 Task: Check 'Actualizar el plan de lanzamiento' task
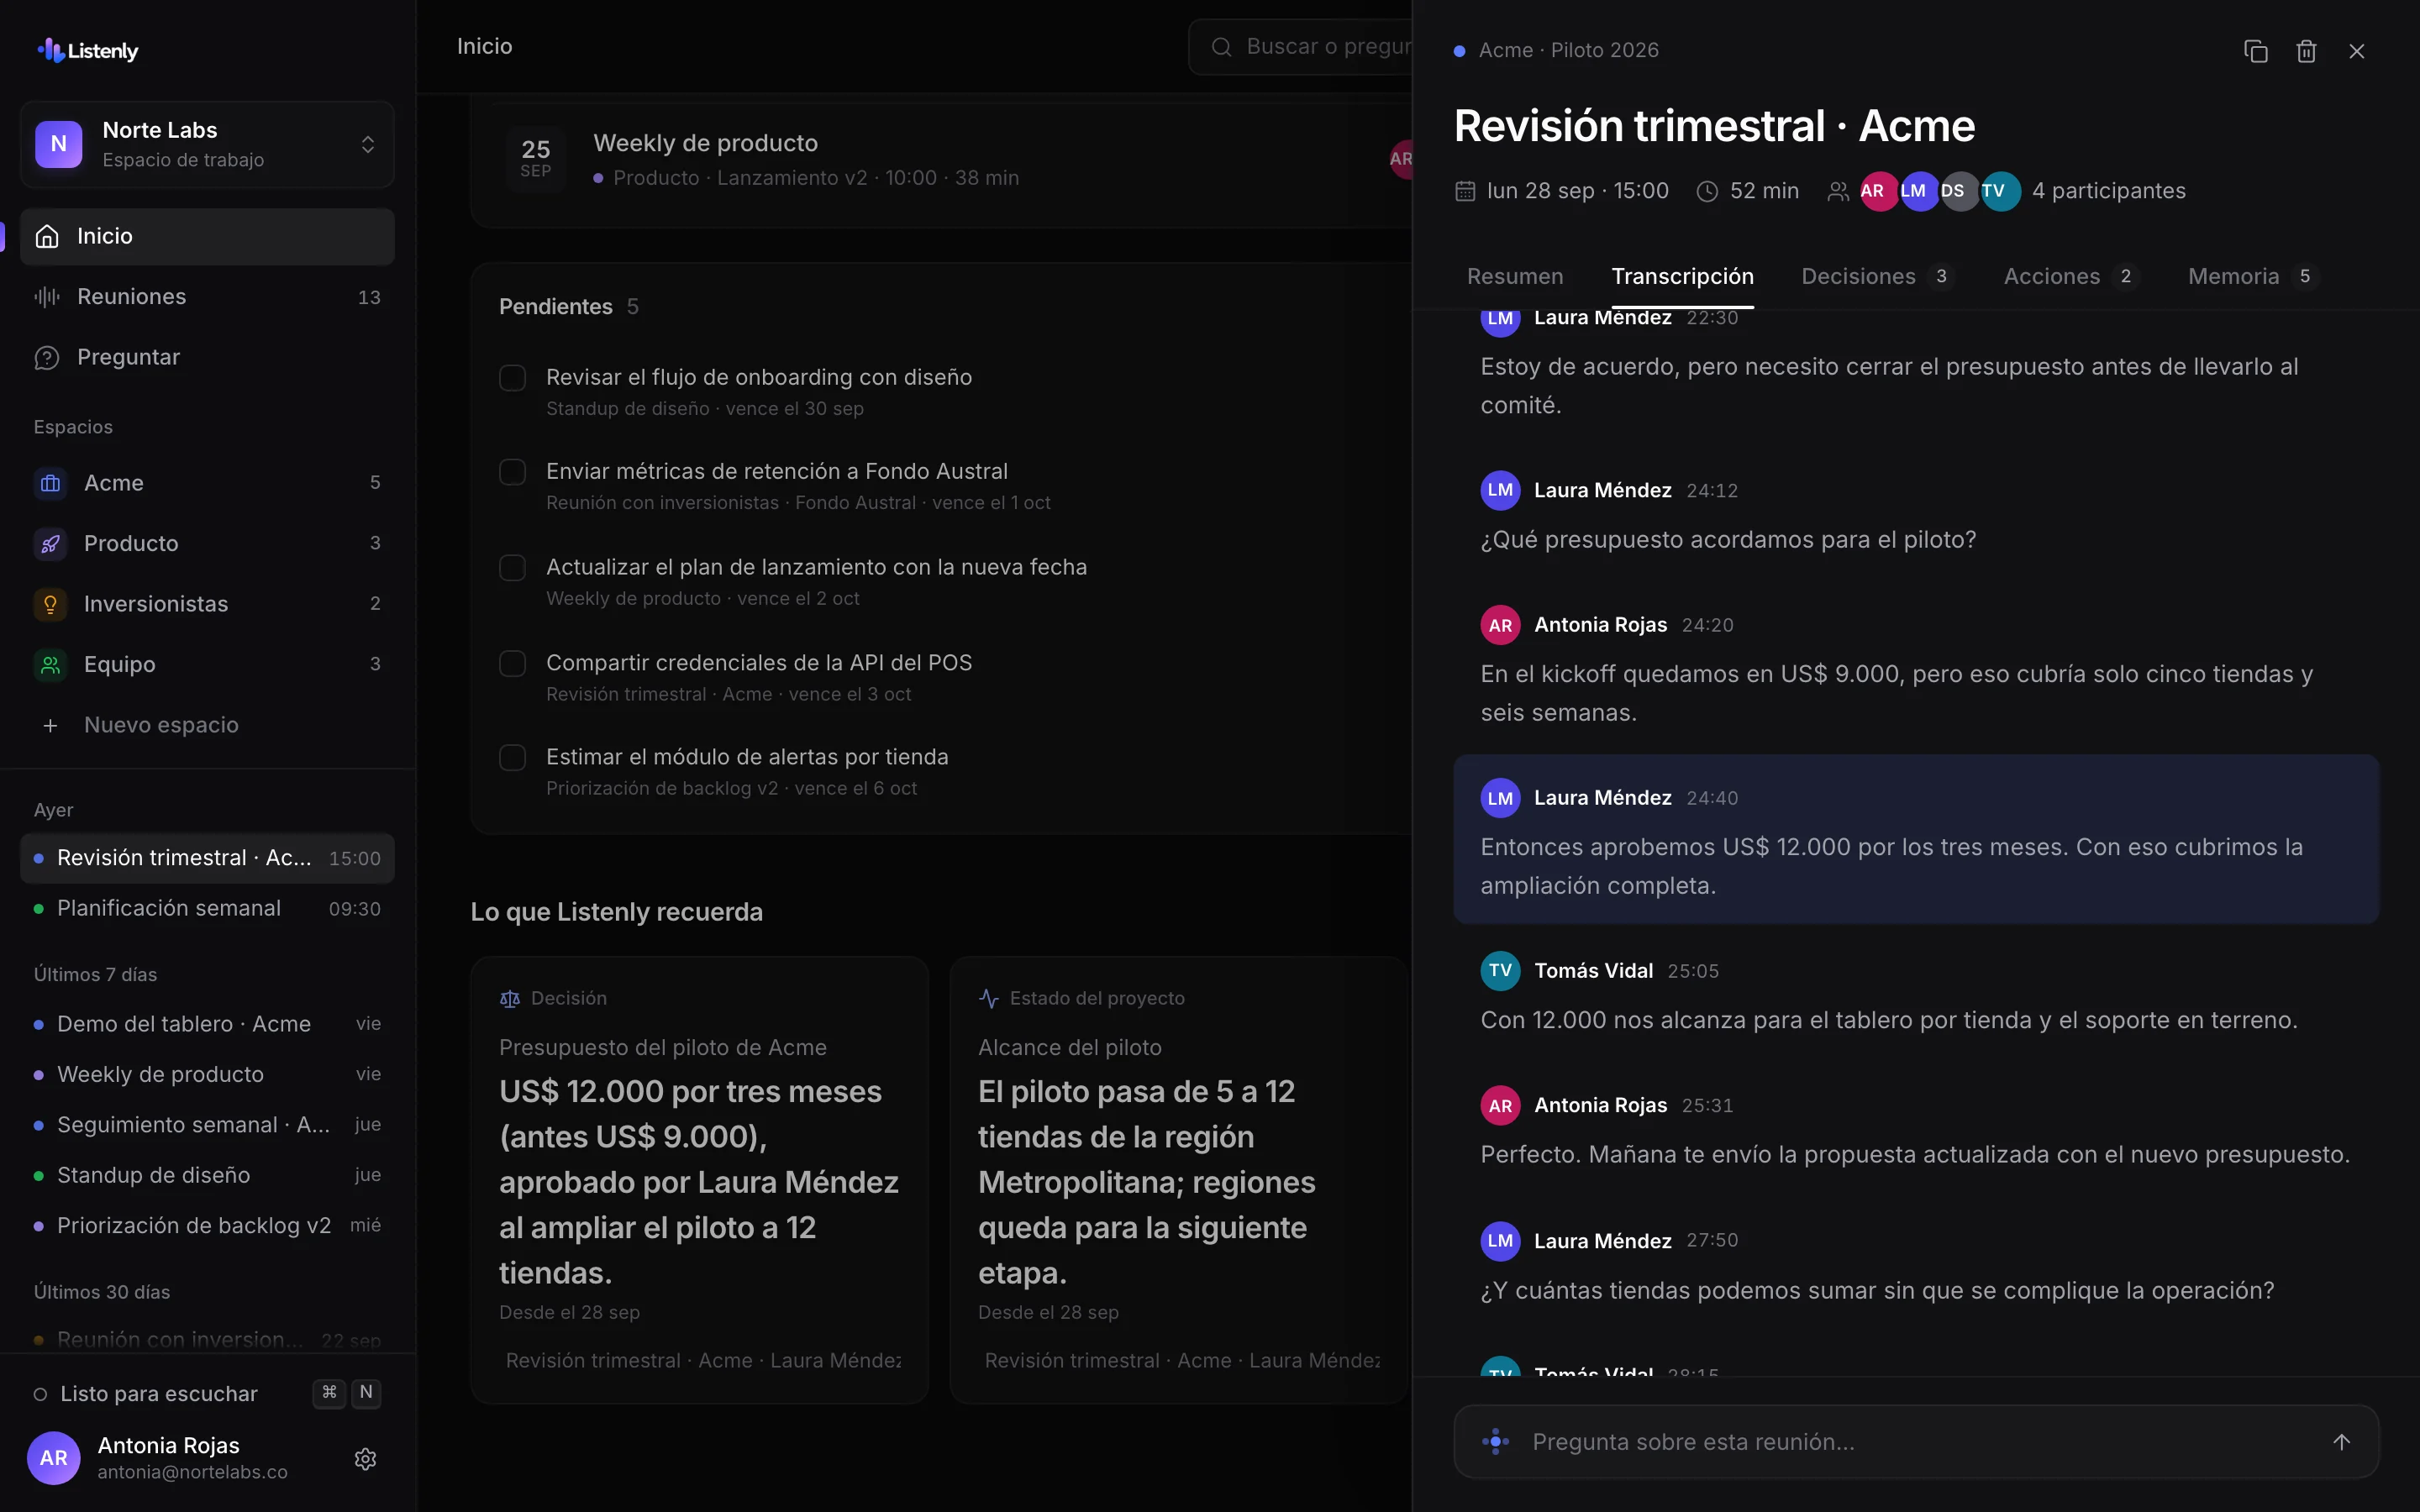[512, 568]
